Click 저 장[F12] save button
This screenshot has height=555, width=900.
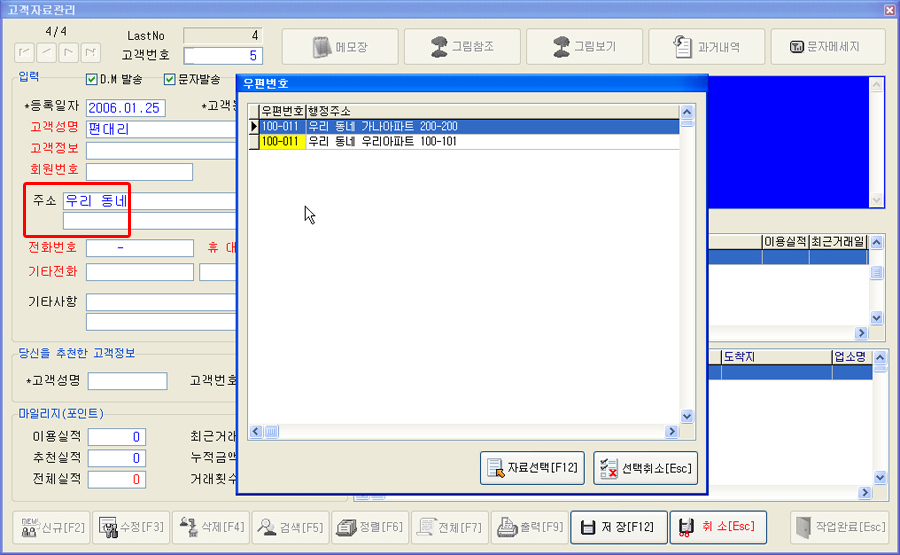[619, 527]
